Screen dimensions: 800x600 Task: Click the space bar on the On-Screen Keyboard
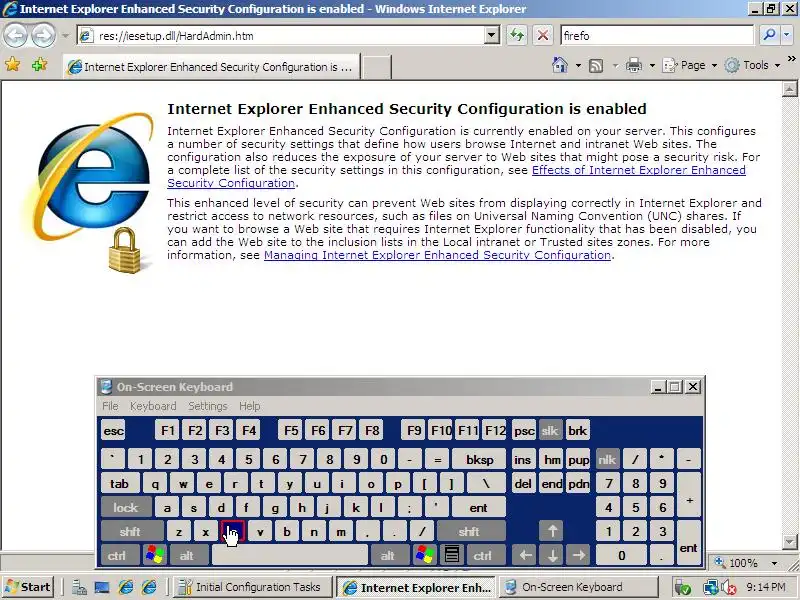289,555
